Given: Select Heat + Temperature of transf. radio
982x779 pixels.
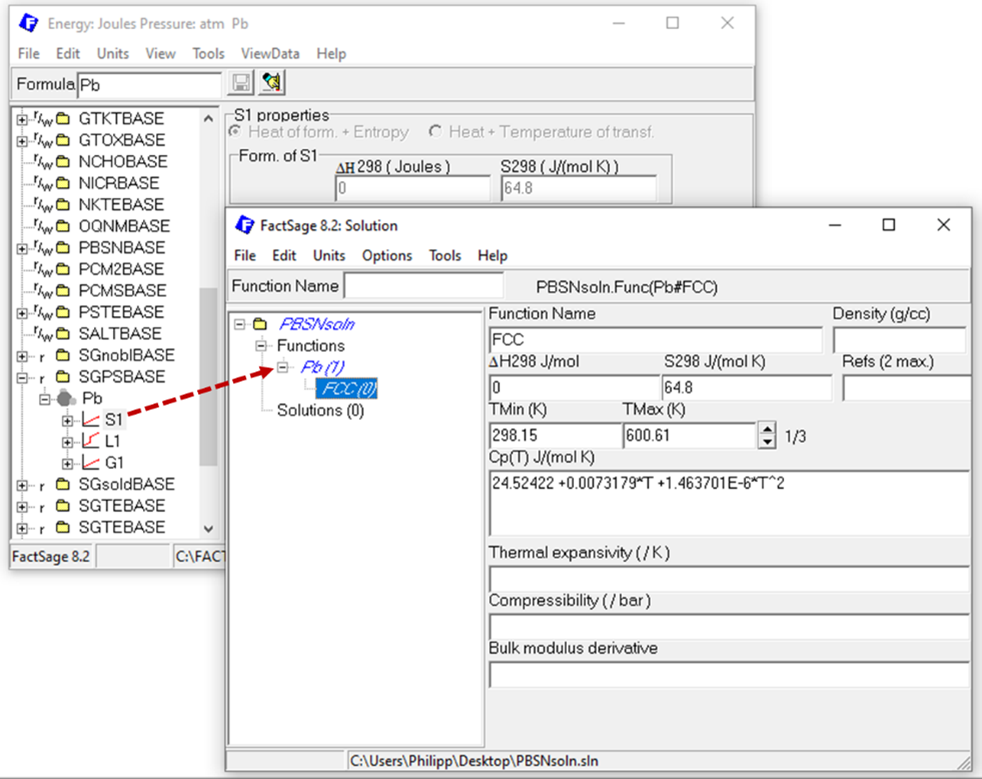Looking at the screenshot, I should pos(435,132).
